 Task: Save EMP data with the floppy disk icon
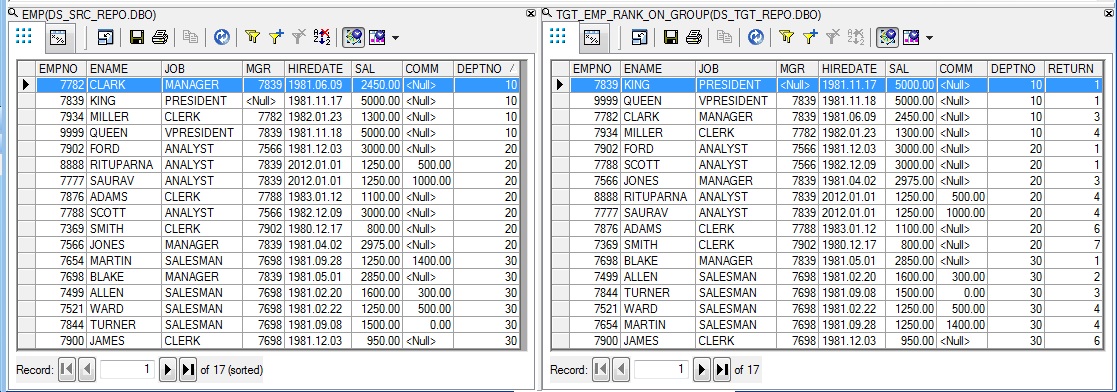coord(137,37)
